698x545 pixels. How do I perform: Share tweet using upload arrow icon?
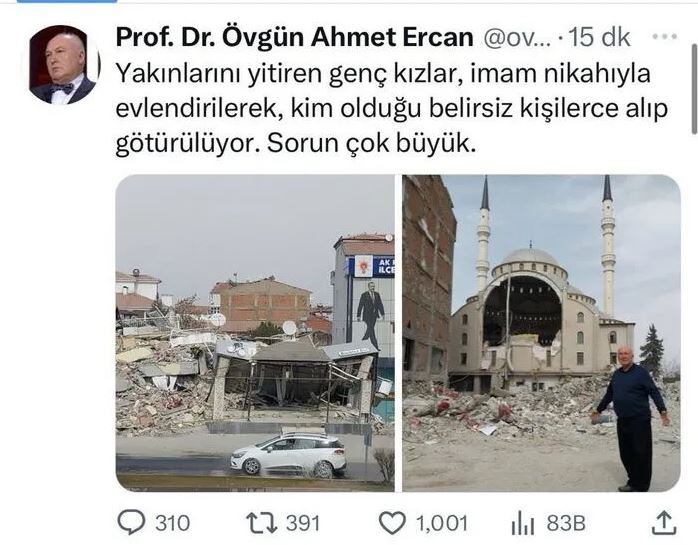[664, 522]
